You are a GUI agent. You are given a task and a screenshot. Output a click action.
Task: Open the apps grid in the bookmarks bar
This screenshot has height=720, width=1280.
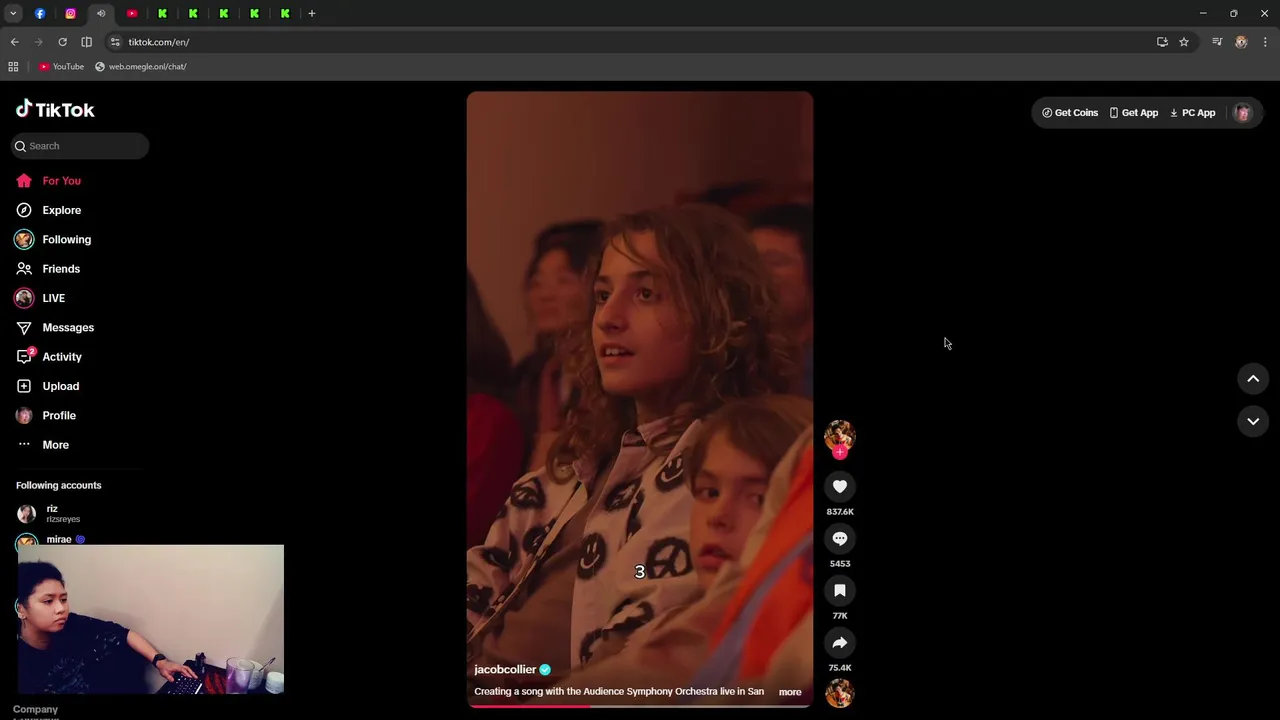point(13,67)
